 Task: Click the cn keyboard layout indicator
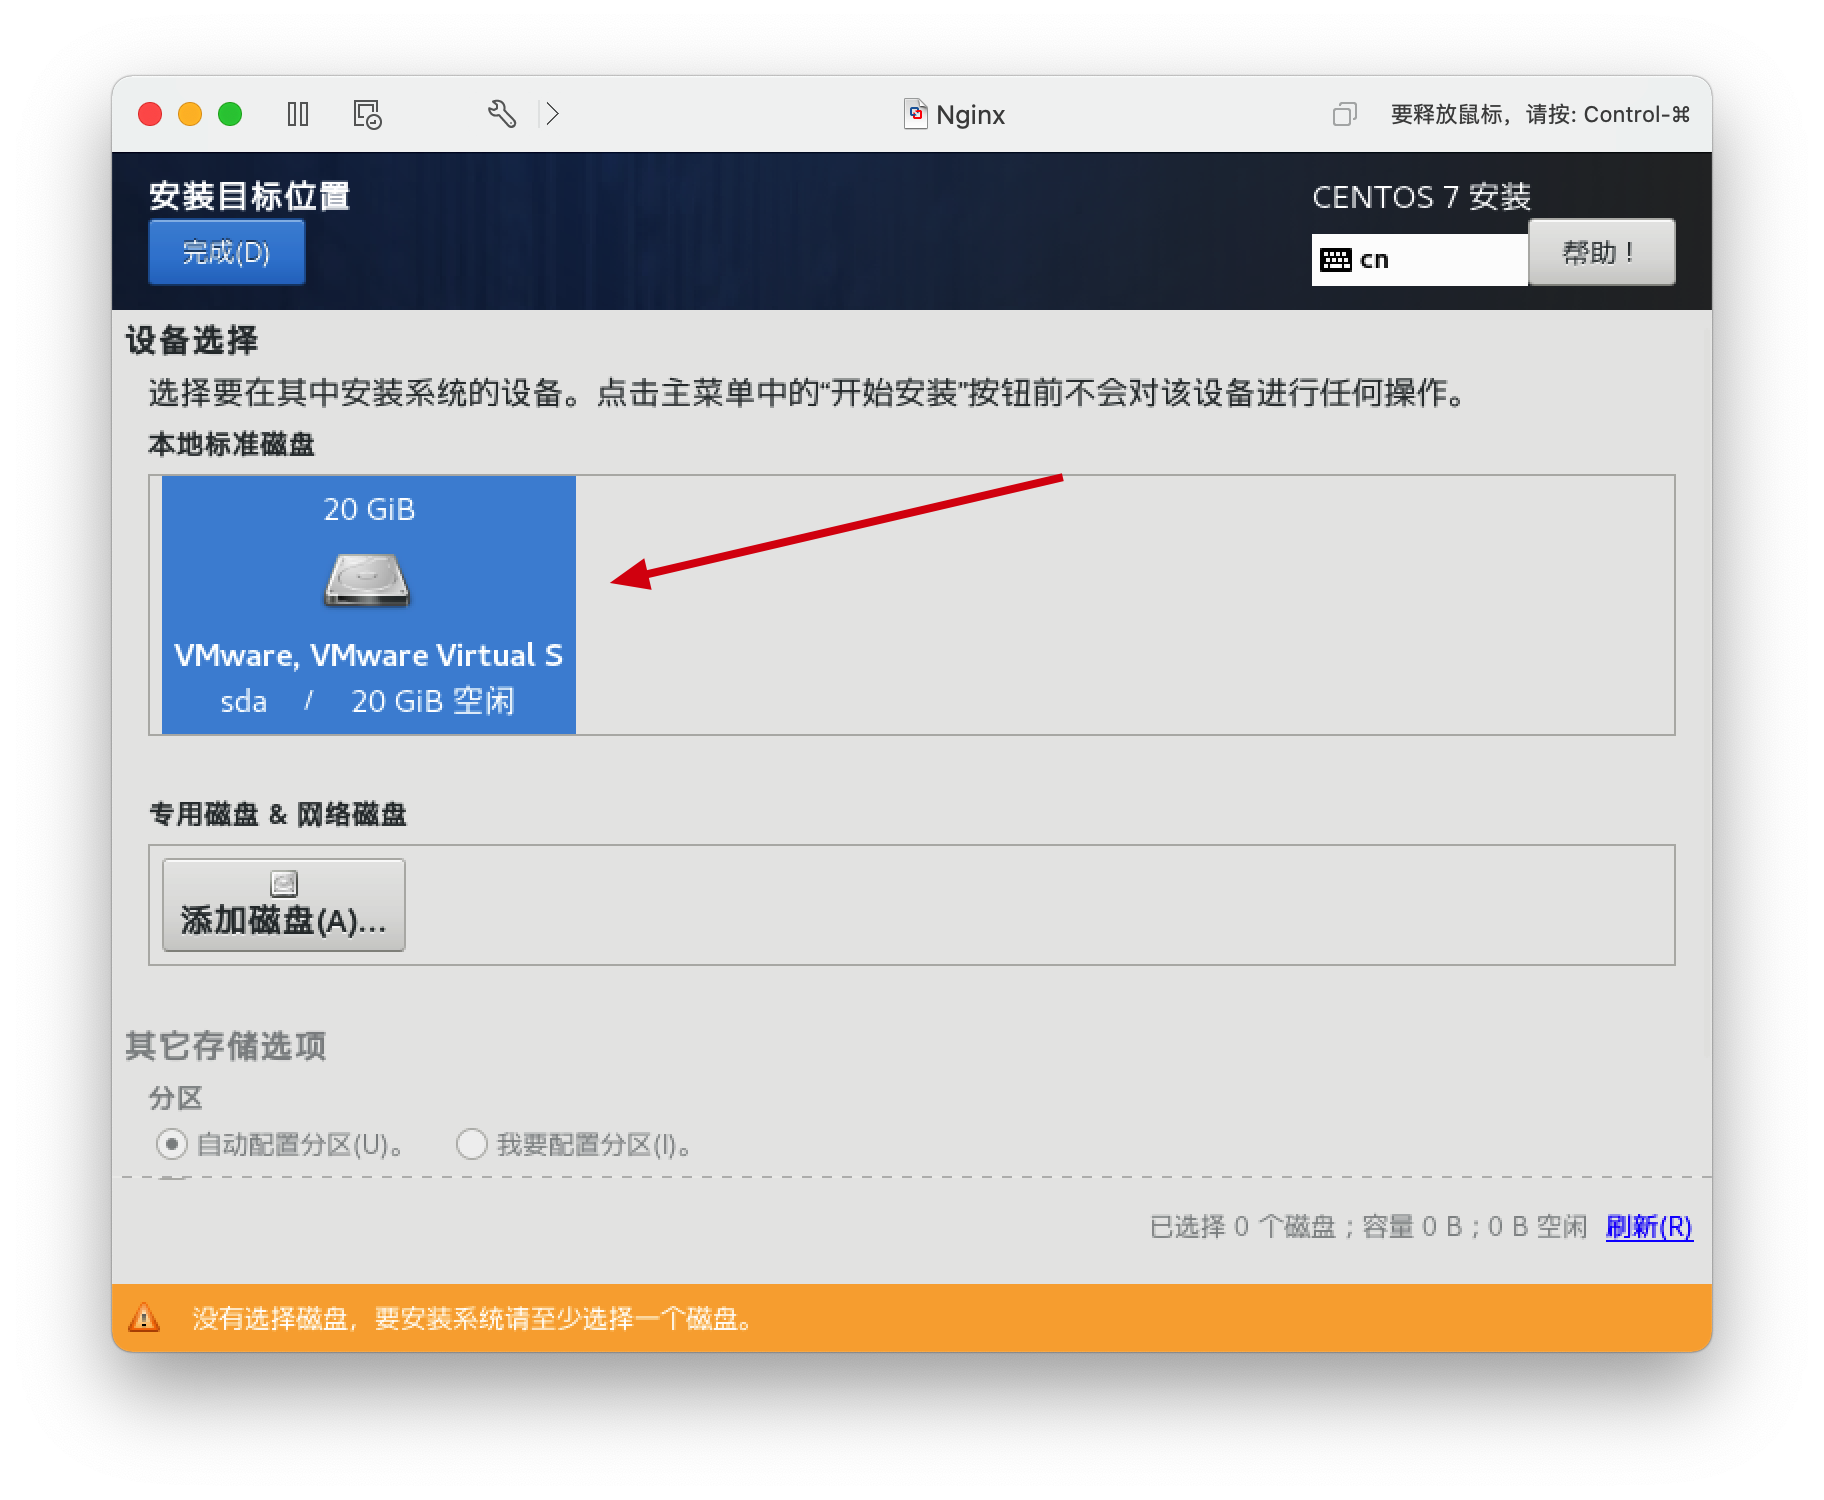tap(1419, 260)
